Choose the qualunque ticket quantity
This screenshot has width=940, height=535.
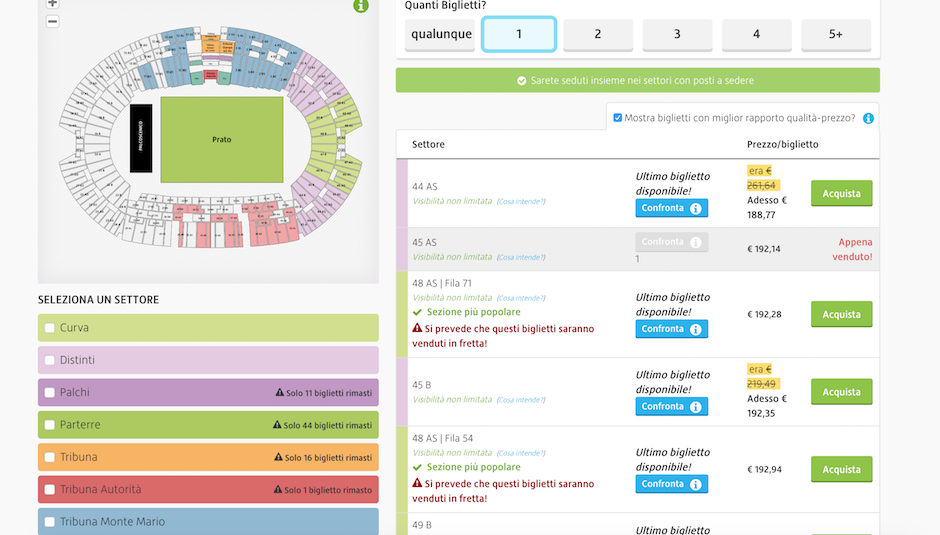[x=440, y=34]
